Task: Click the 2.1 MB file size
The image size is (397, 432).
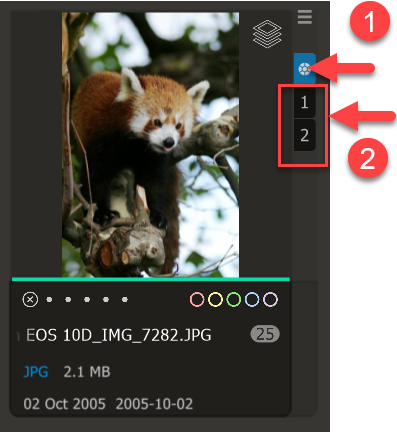Action: (x=87, y=372)
